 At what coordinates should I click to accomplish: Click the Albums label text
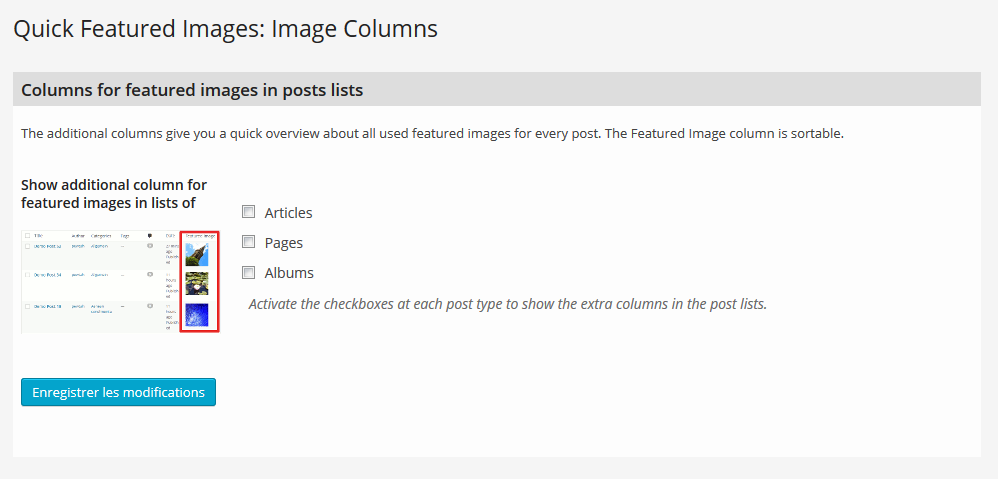289,273
